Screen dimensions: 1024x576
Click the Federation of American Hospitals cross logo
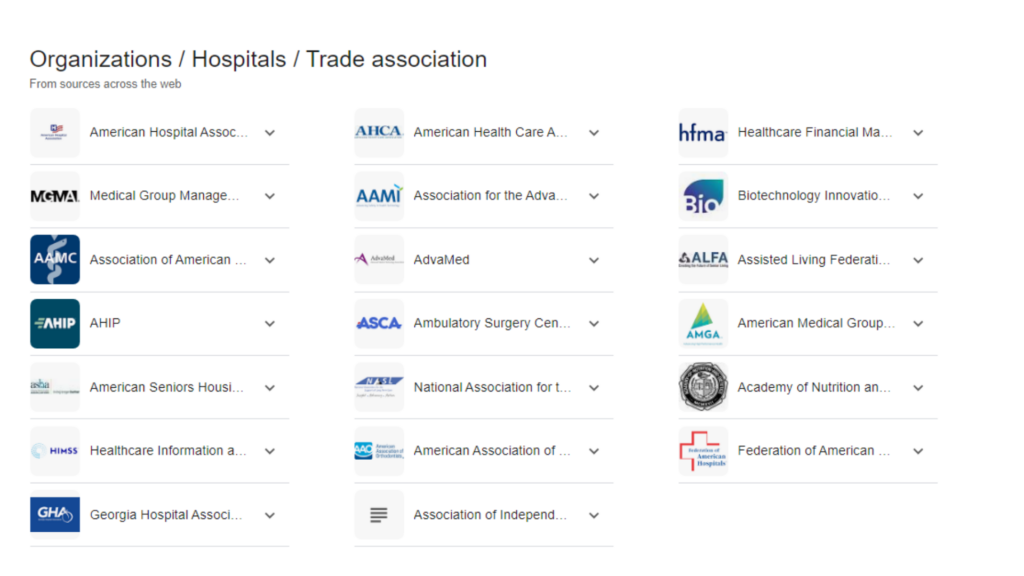pyautogui.click(x=703, y=450)
